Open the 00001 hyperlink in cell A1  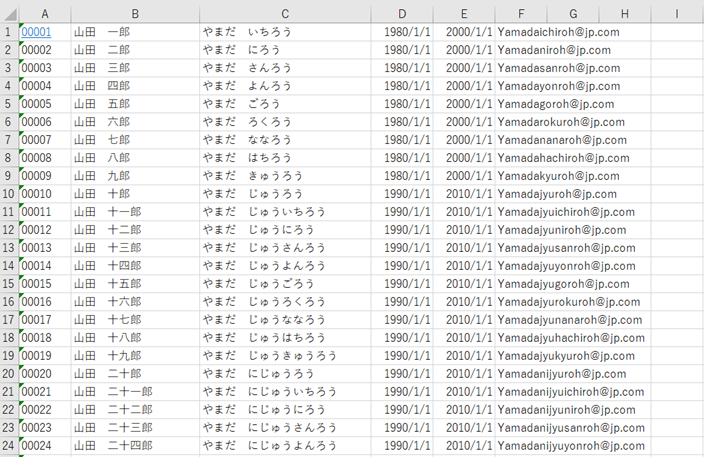[36, 32]
